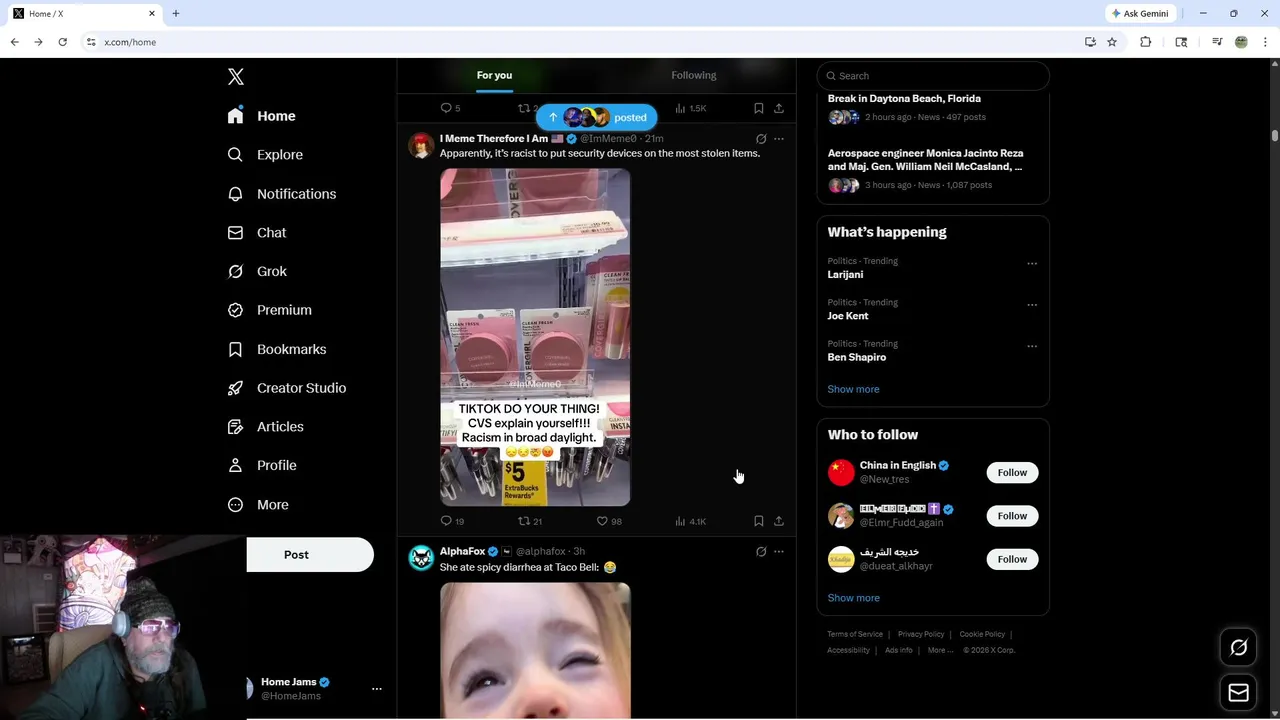Open more options for Joe Kent trend
This screenshot has width=1280, height=720.
1032,305
